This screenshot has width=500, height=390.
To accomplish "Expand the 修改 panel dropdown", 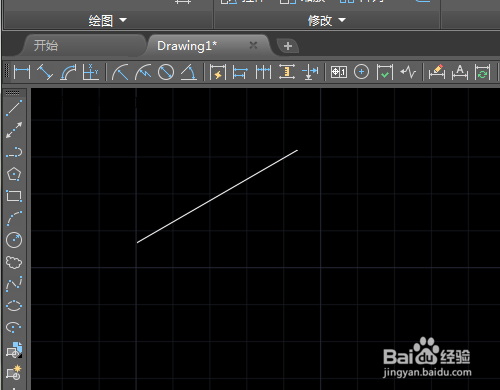I will tap(342, 20).
